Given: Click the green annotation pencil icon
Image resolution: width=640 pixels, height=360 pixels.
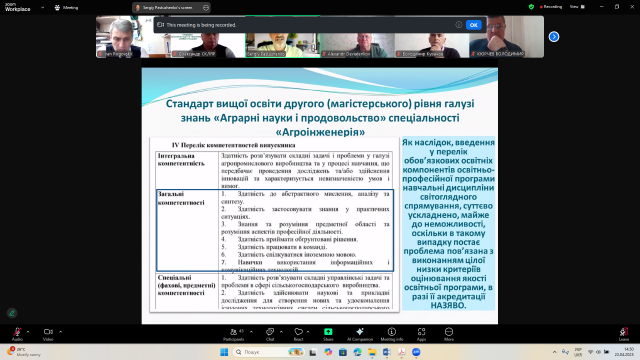Looking at the screenshot, I should point(12,313).
